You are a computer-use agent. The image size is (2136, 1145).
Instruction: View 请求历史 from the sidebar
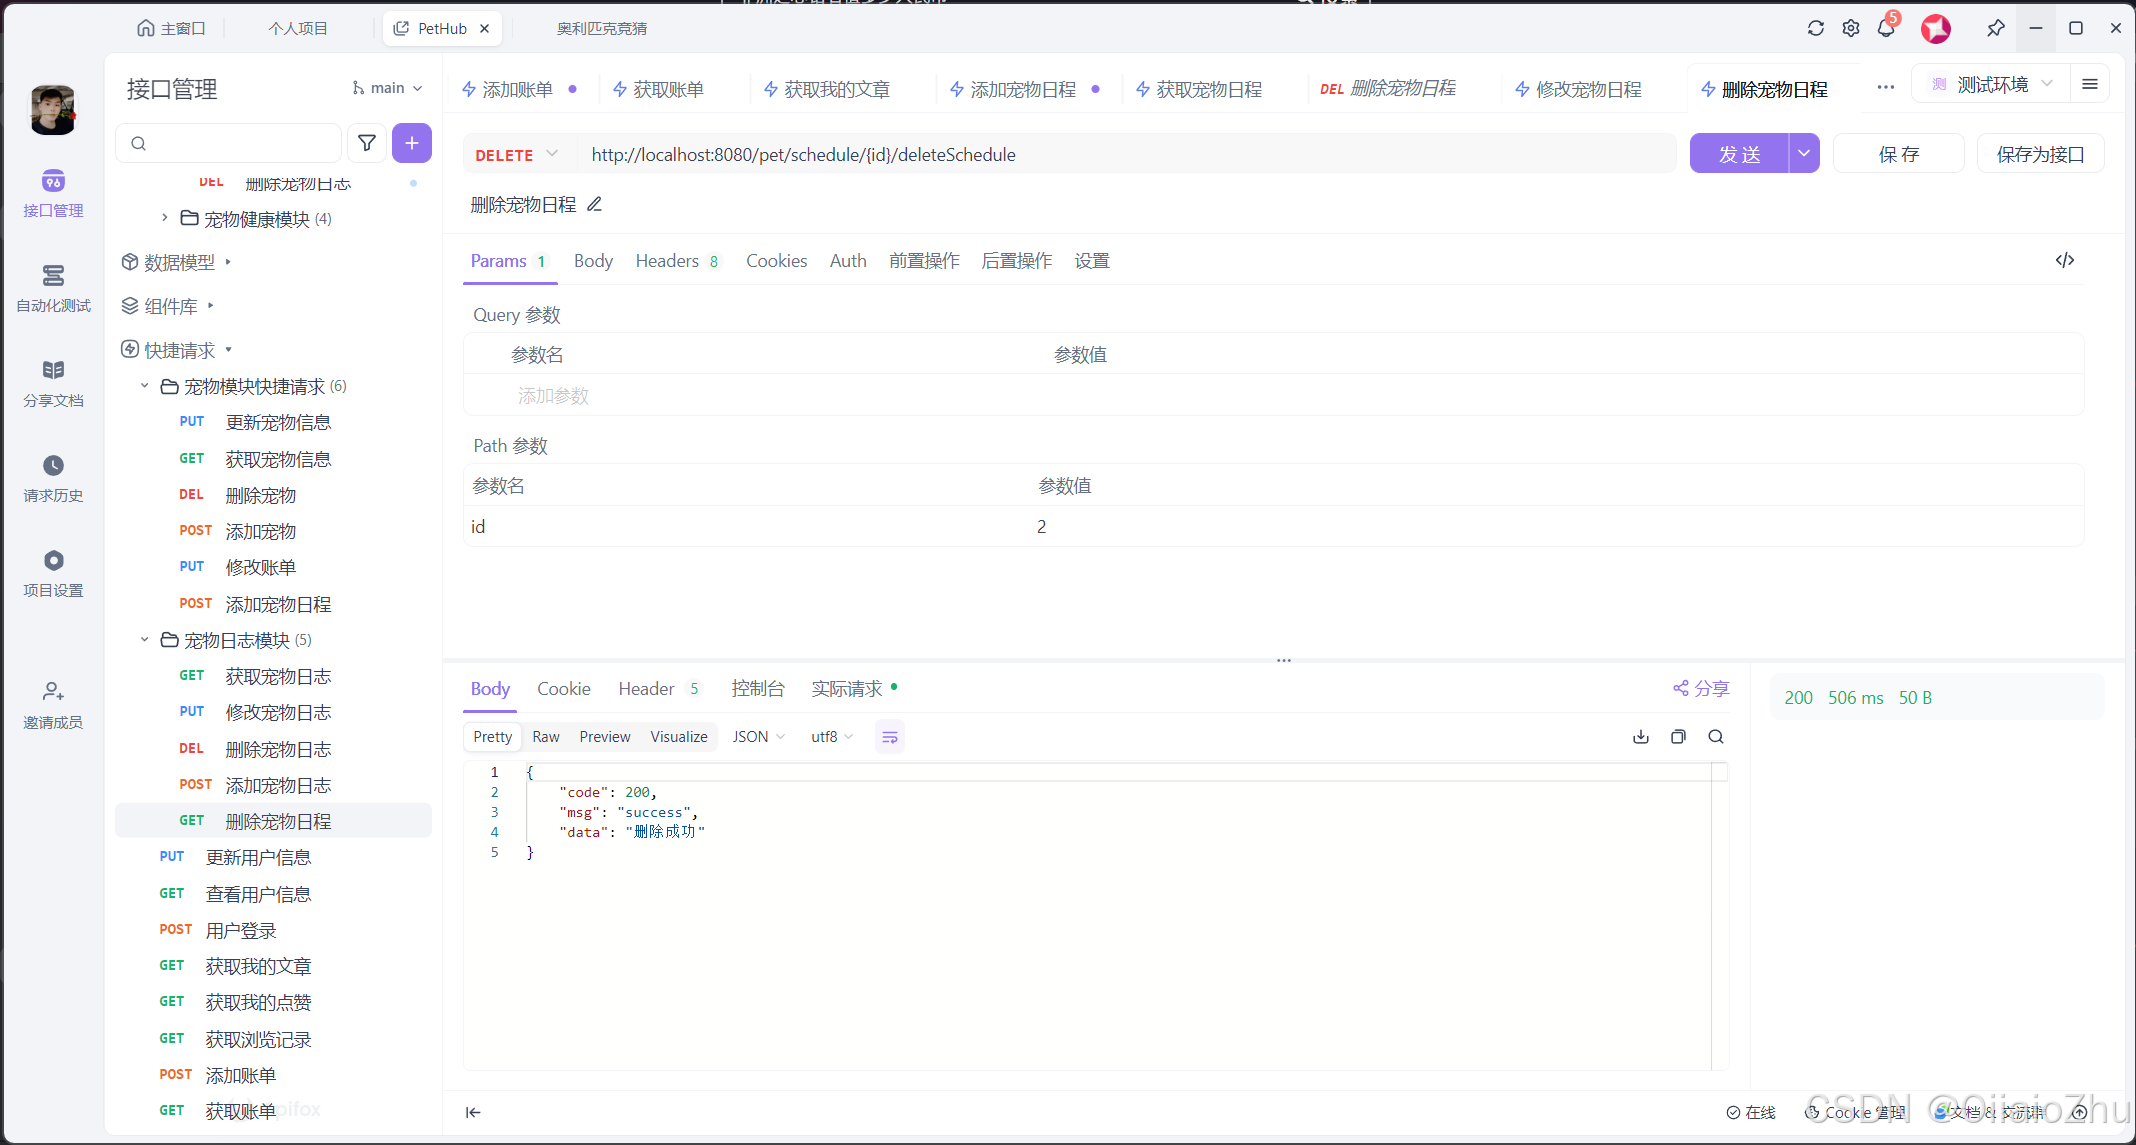(53, 478)
